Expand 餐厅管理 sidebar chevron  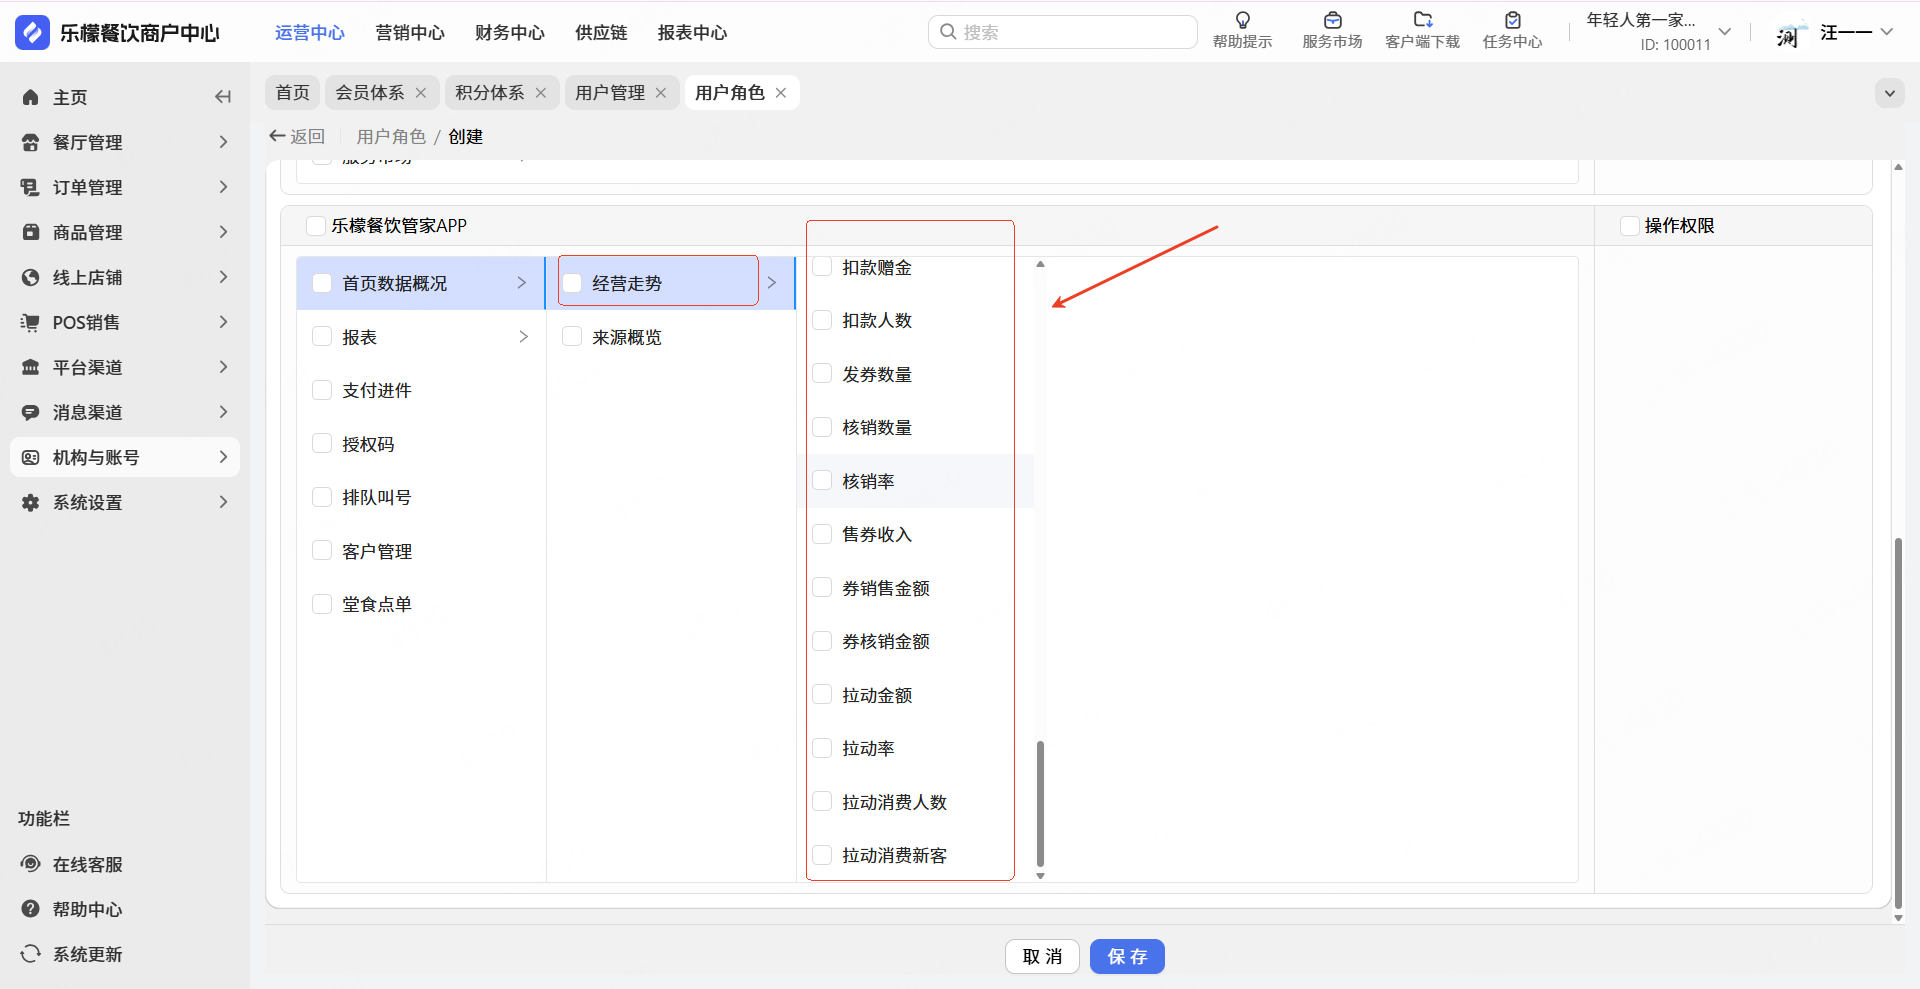(224, 142)
